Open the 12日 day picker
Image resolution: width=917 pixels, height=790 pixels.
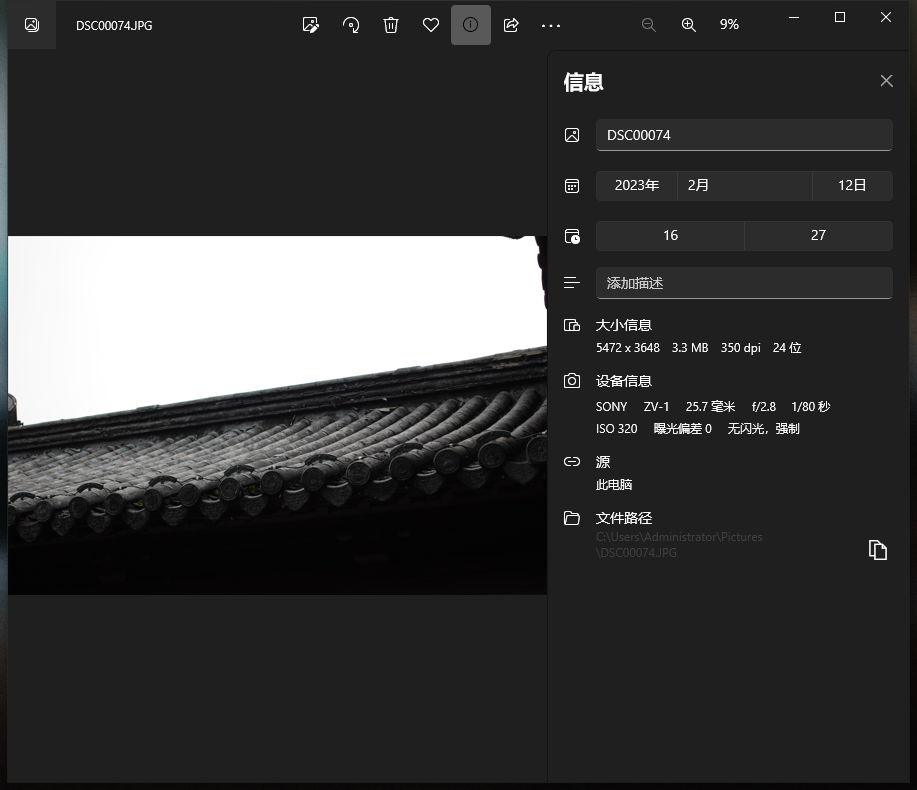852,186
